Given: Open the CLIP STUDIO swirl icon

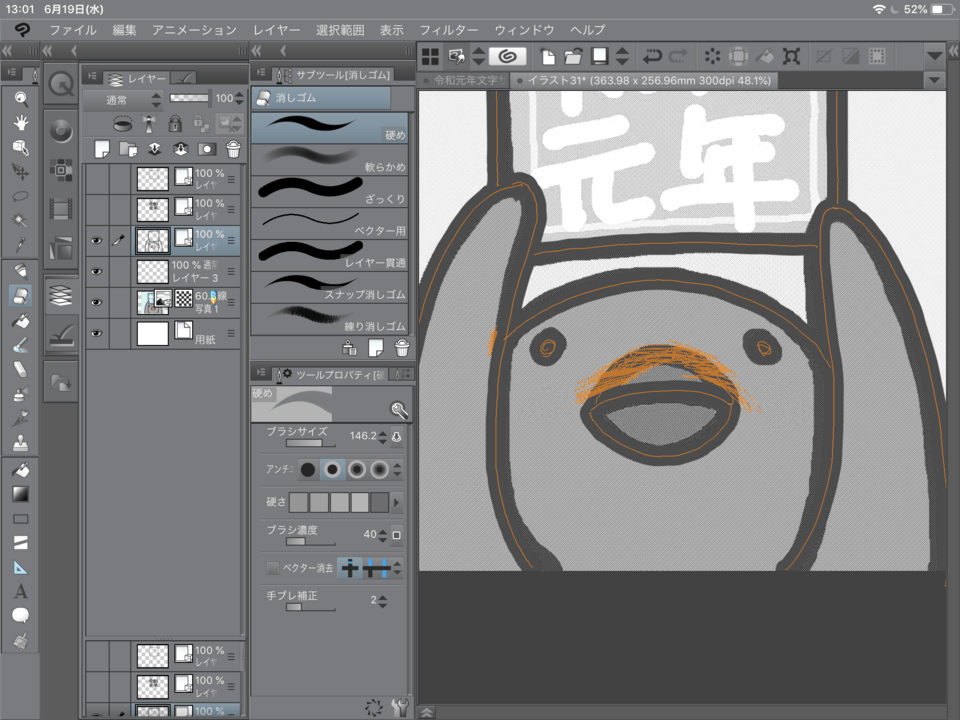Looking at the screenshot, I should (x=507, y=56).
